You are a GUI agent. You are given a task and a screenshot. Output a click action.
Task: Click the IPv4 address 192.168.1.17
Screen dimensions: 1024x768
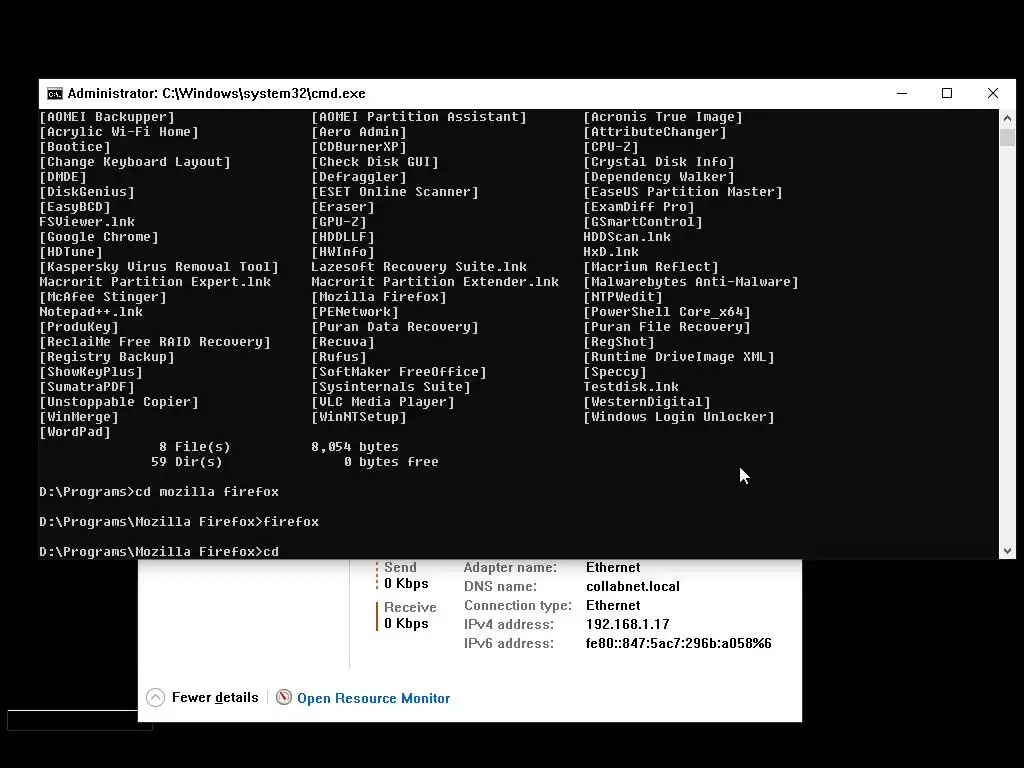[628, 624]
